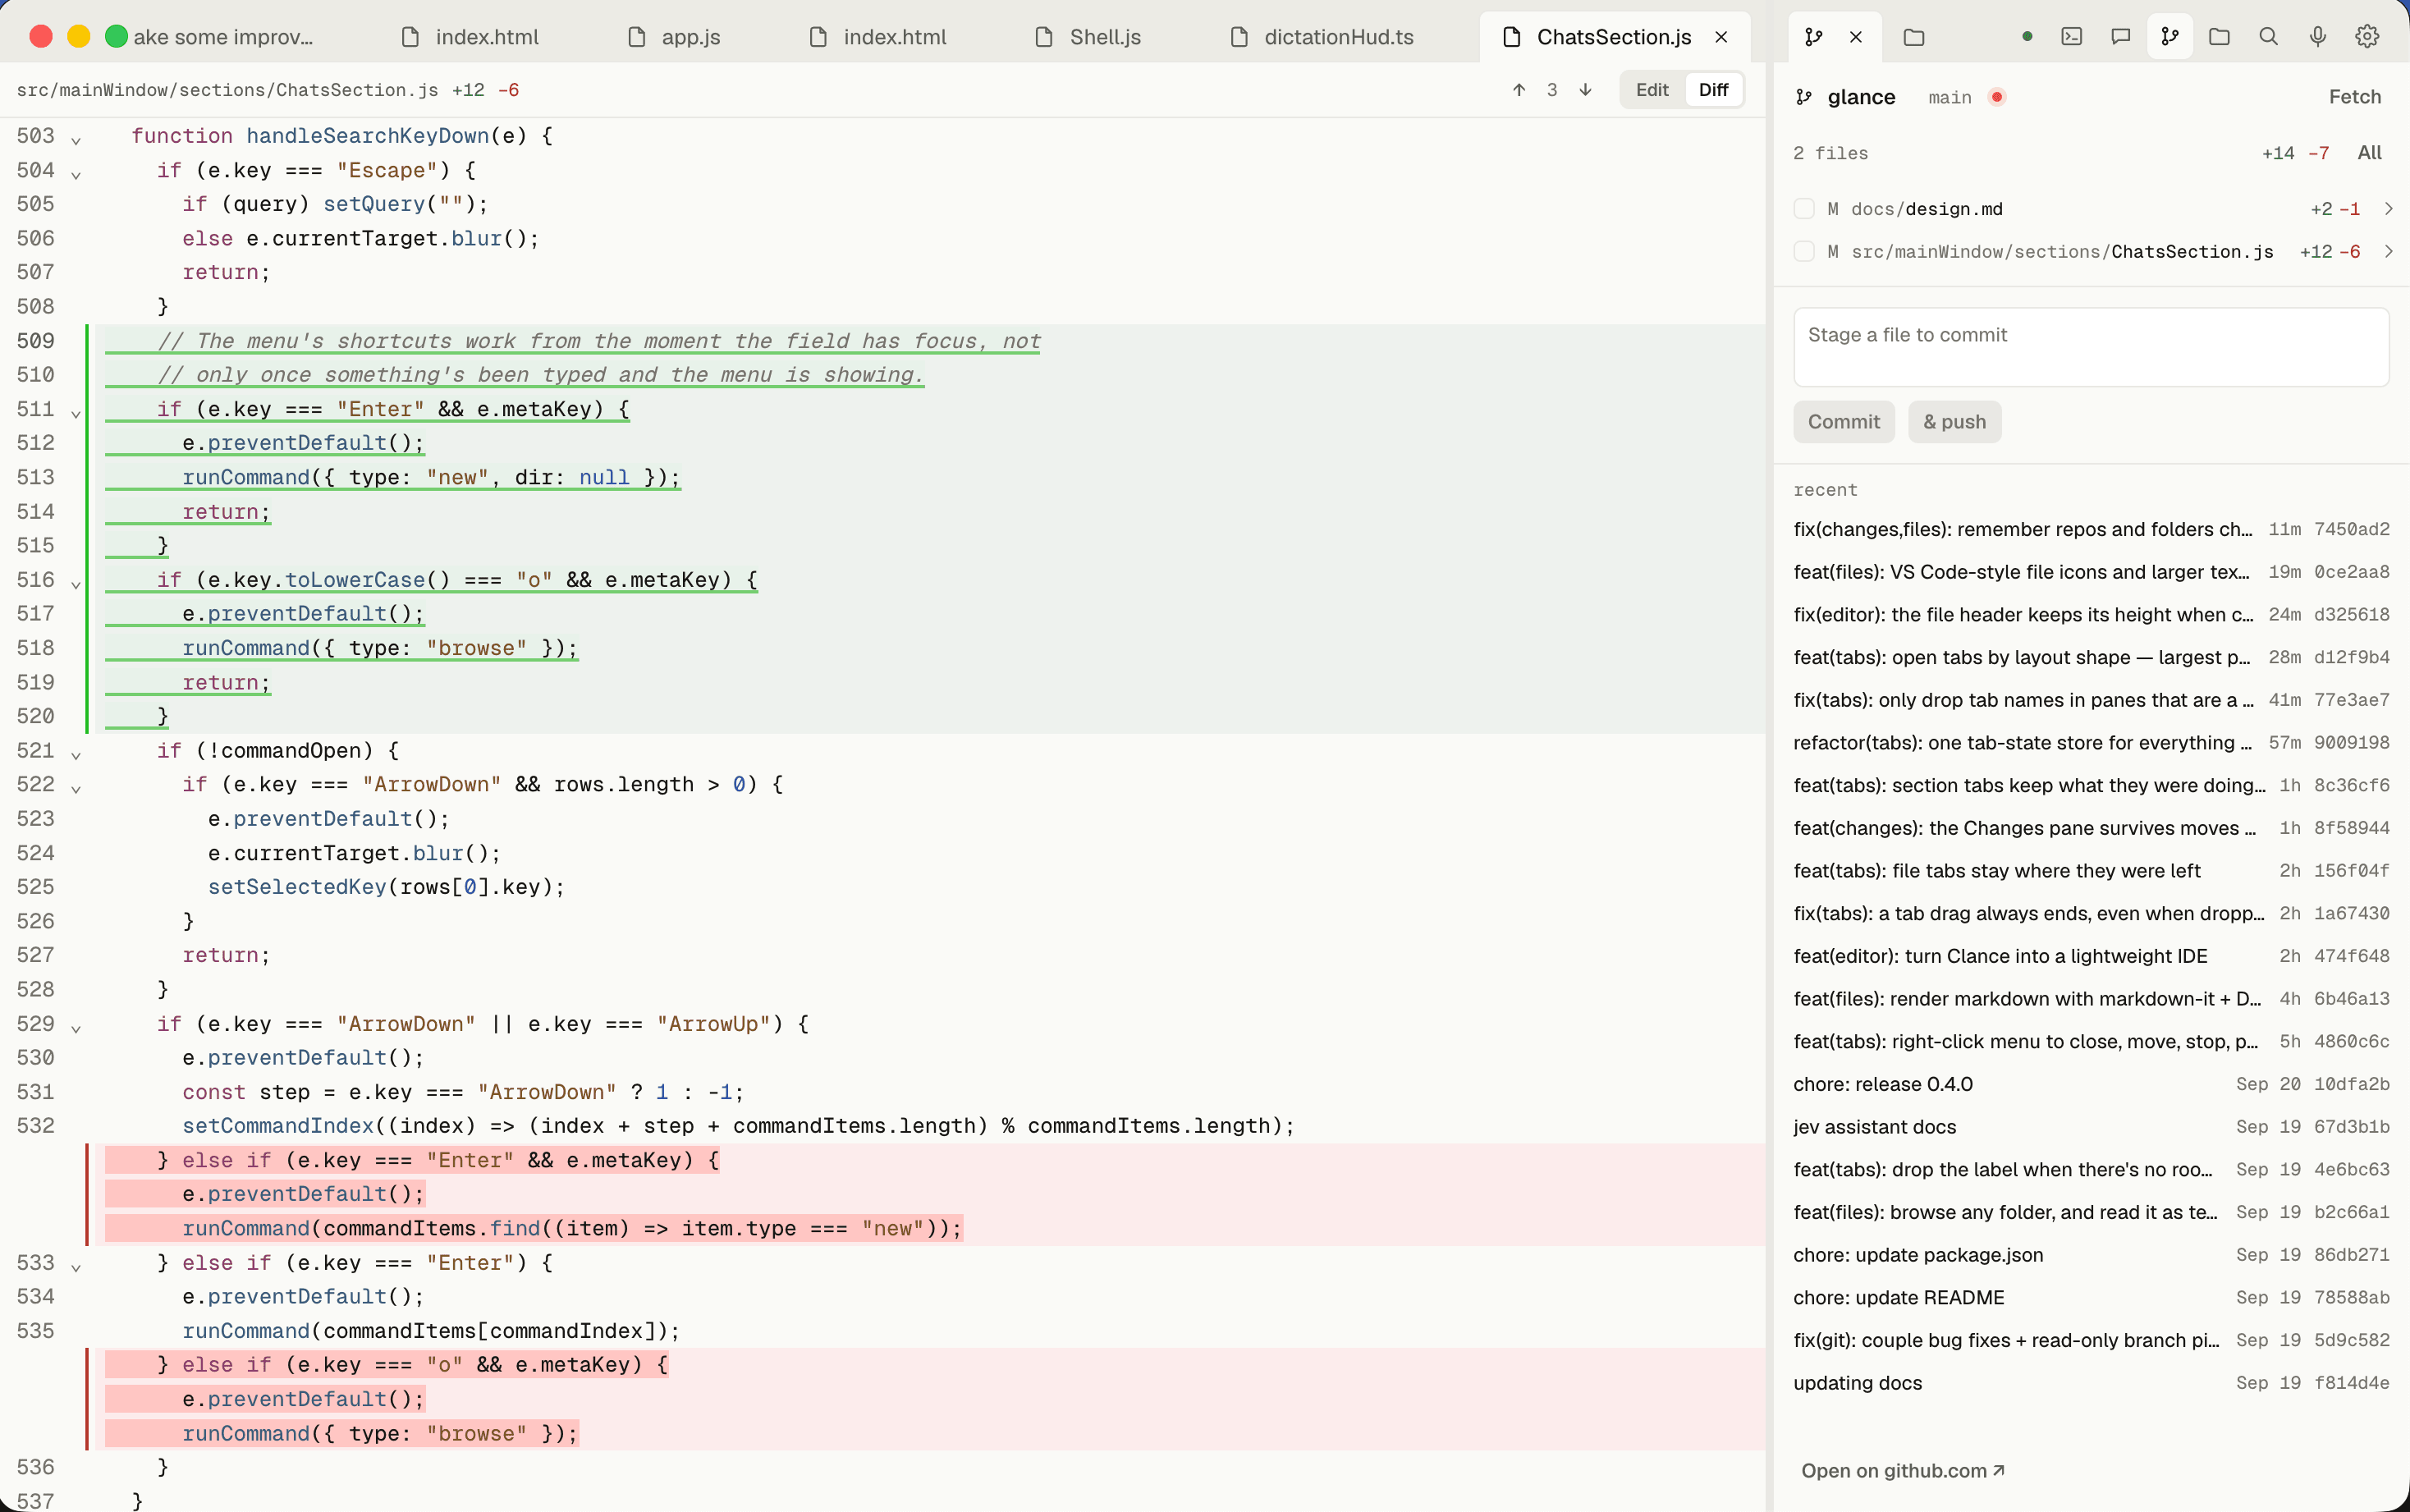Select the git branch icon in toolbar
The image size is (2410, 1512).
[x=2169, y=37]
